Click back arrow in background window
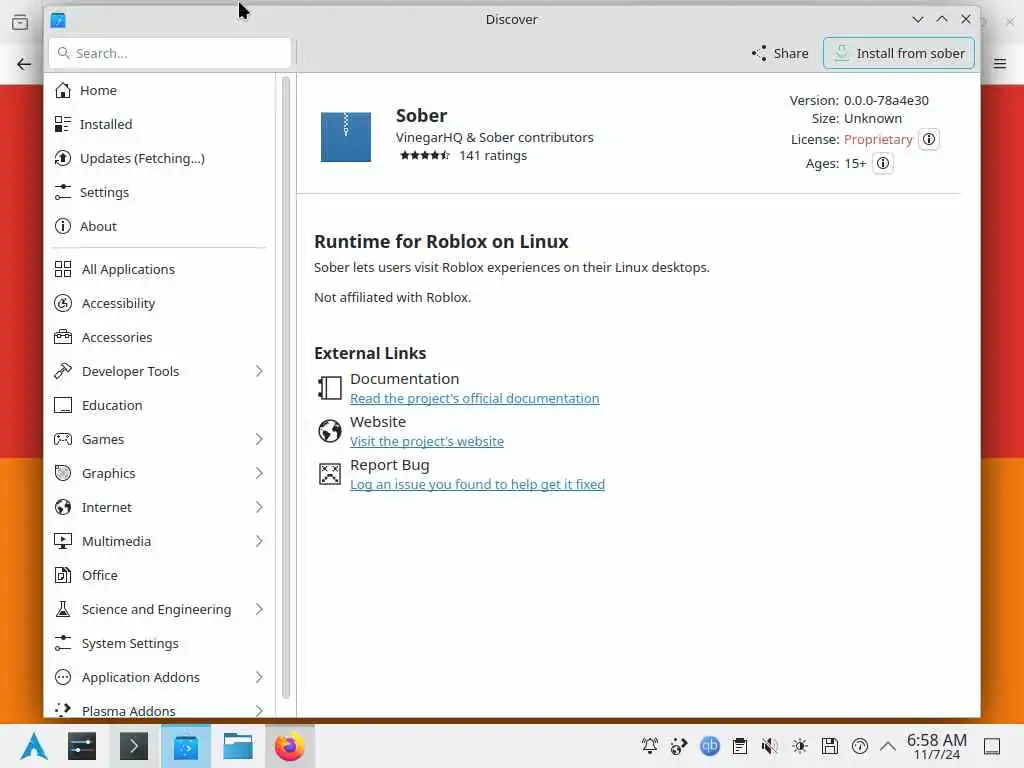1024x768 pixels. (24, 64)
